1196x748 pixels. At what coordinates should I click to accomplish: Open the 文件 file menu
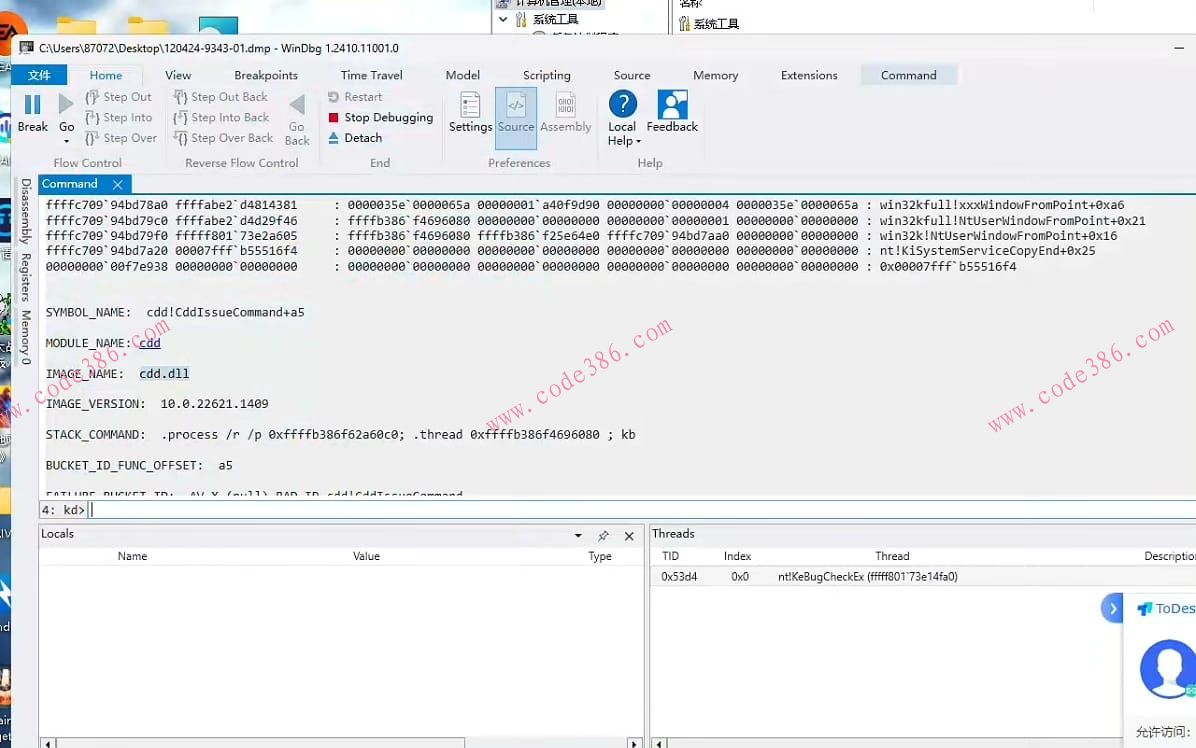point(39,75)
